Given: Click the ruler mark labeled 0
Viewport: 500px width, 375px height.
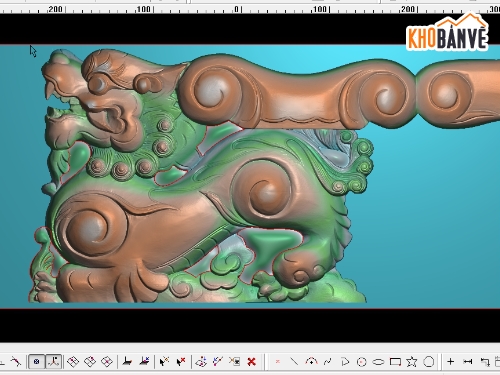Looking at the screenshot, I should [x=236, y=9].
